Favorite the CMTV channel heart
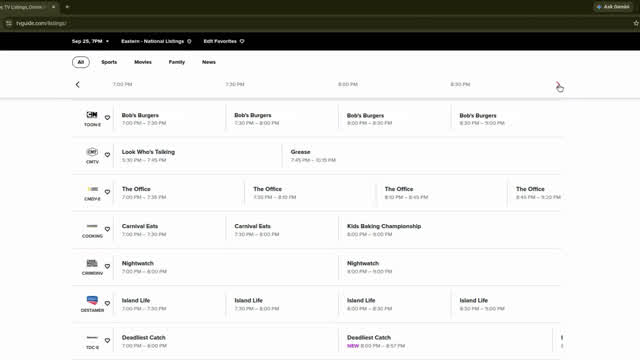 click(107, 155)
